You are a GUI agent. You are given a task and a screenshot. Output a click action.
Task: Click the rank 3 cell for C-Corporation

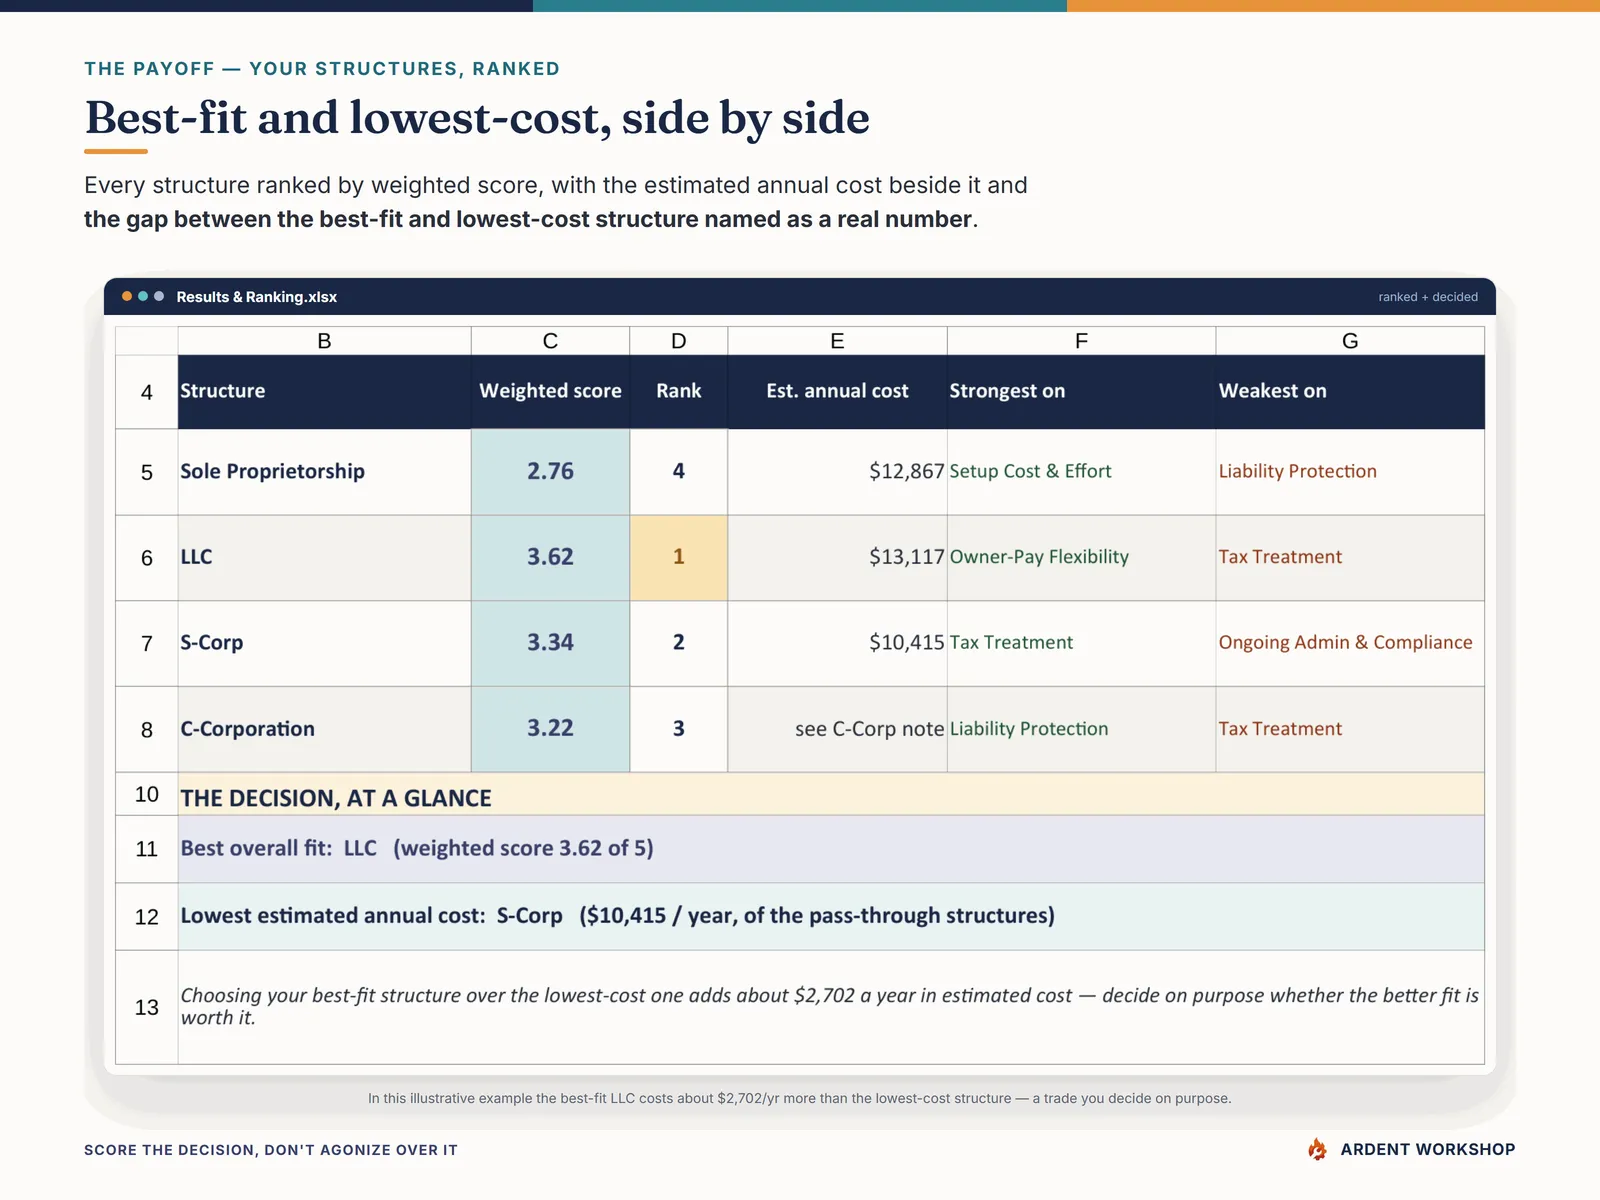(x=679, y=729)
